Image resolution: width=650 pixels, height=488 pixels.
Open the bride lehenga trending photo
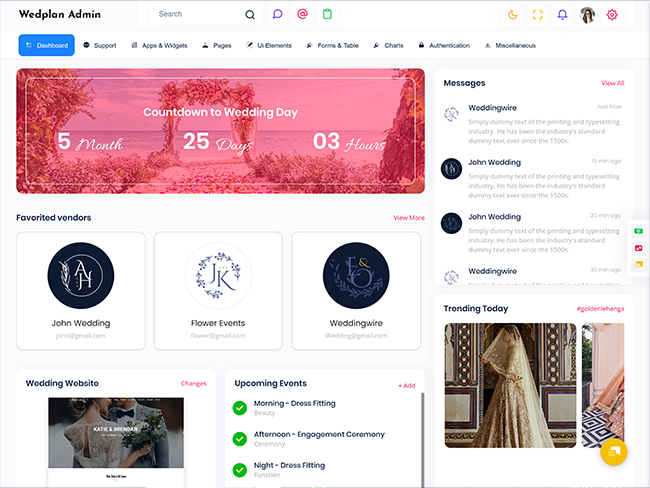click(x=510, y=384)
